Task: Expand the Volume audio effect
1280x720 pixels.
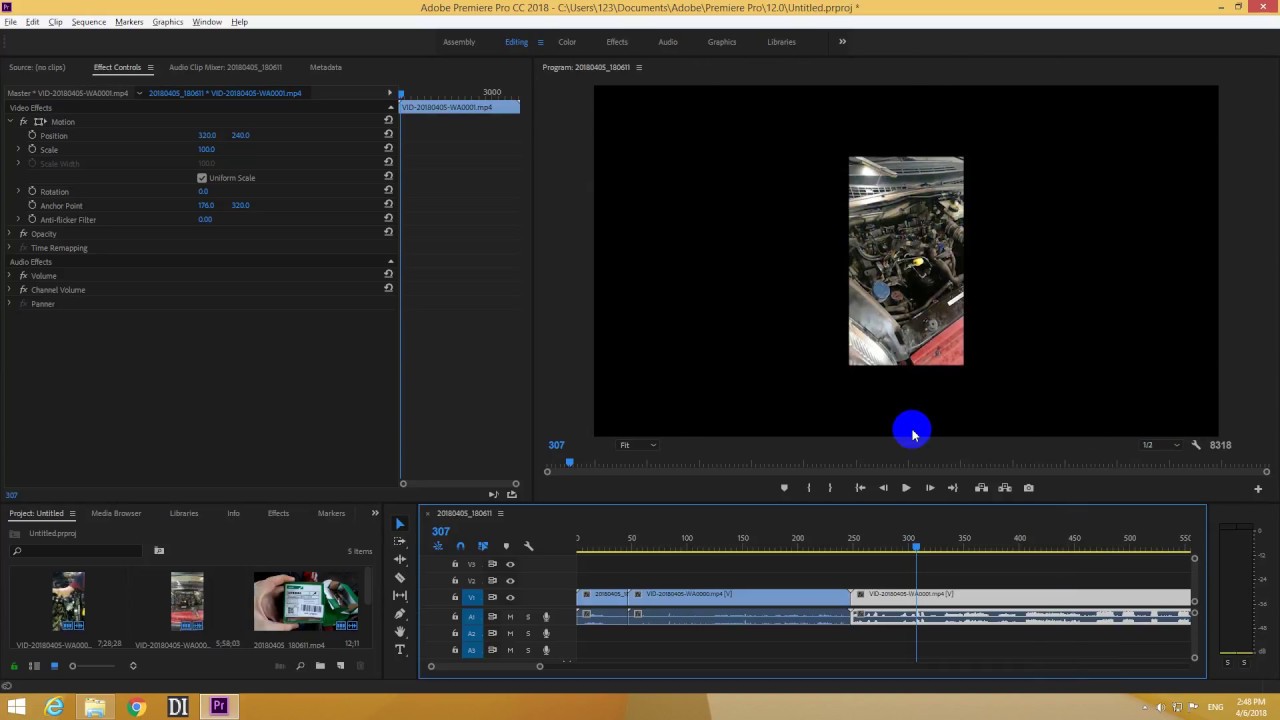Action: [x=10, y=276]
